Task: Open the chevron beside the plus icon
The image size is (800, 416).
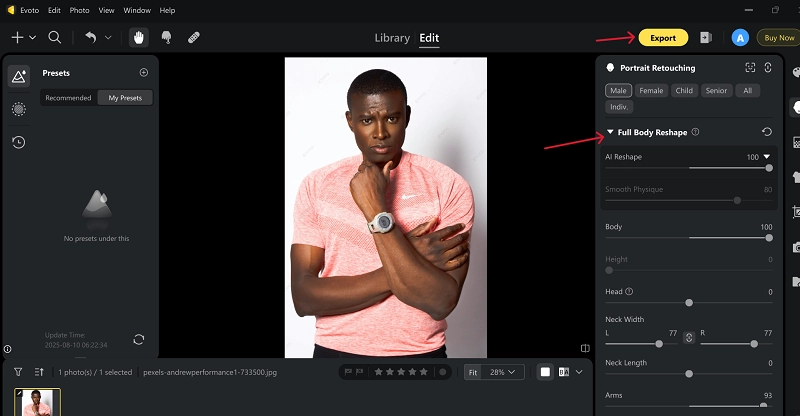Action: coord(32,37)
